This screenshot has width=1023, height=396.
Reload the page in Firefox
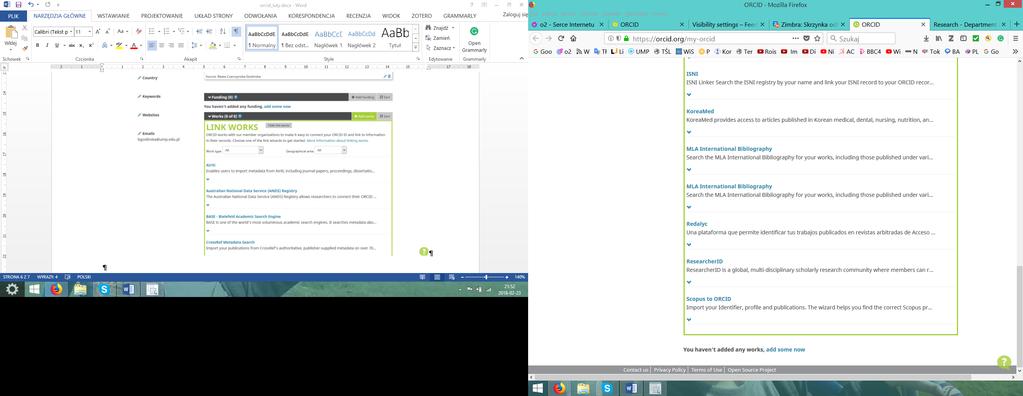[x=560, y=38]
